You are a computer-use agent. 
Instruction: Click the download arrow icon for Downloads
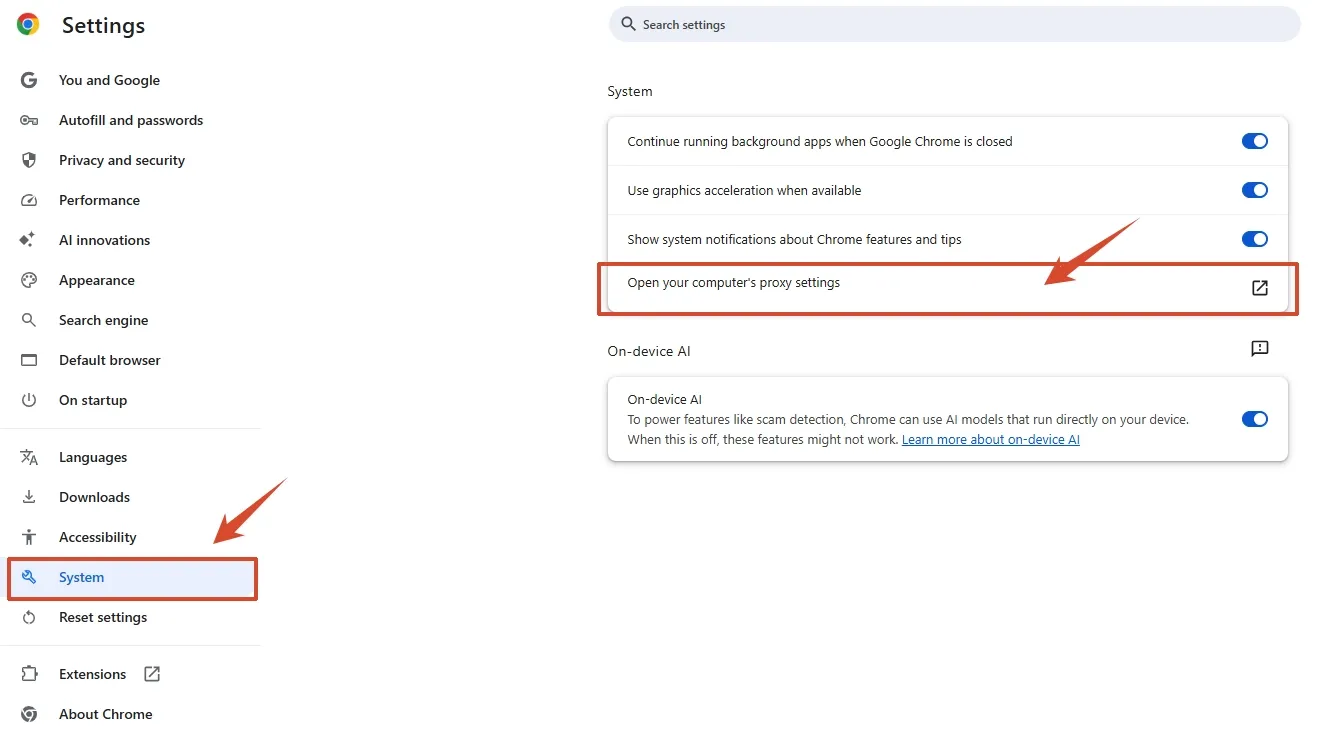pos(29,497)
